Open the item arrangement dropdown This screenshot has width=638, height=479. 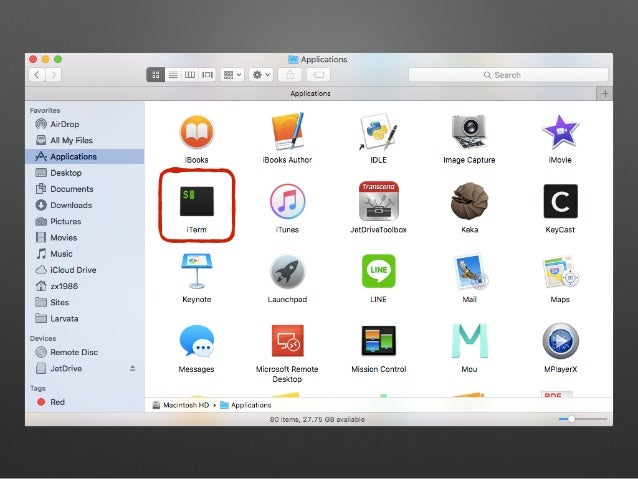pyautogui.click(x=232, y=75)
